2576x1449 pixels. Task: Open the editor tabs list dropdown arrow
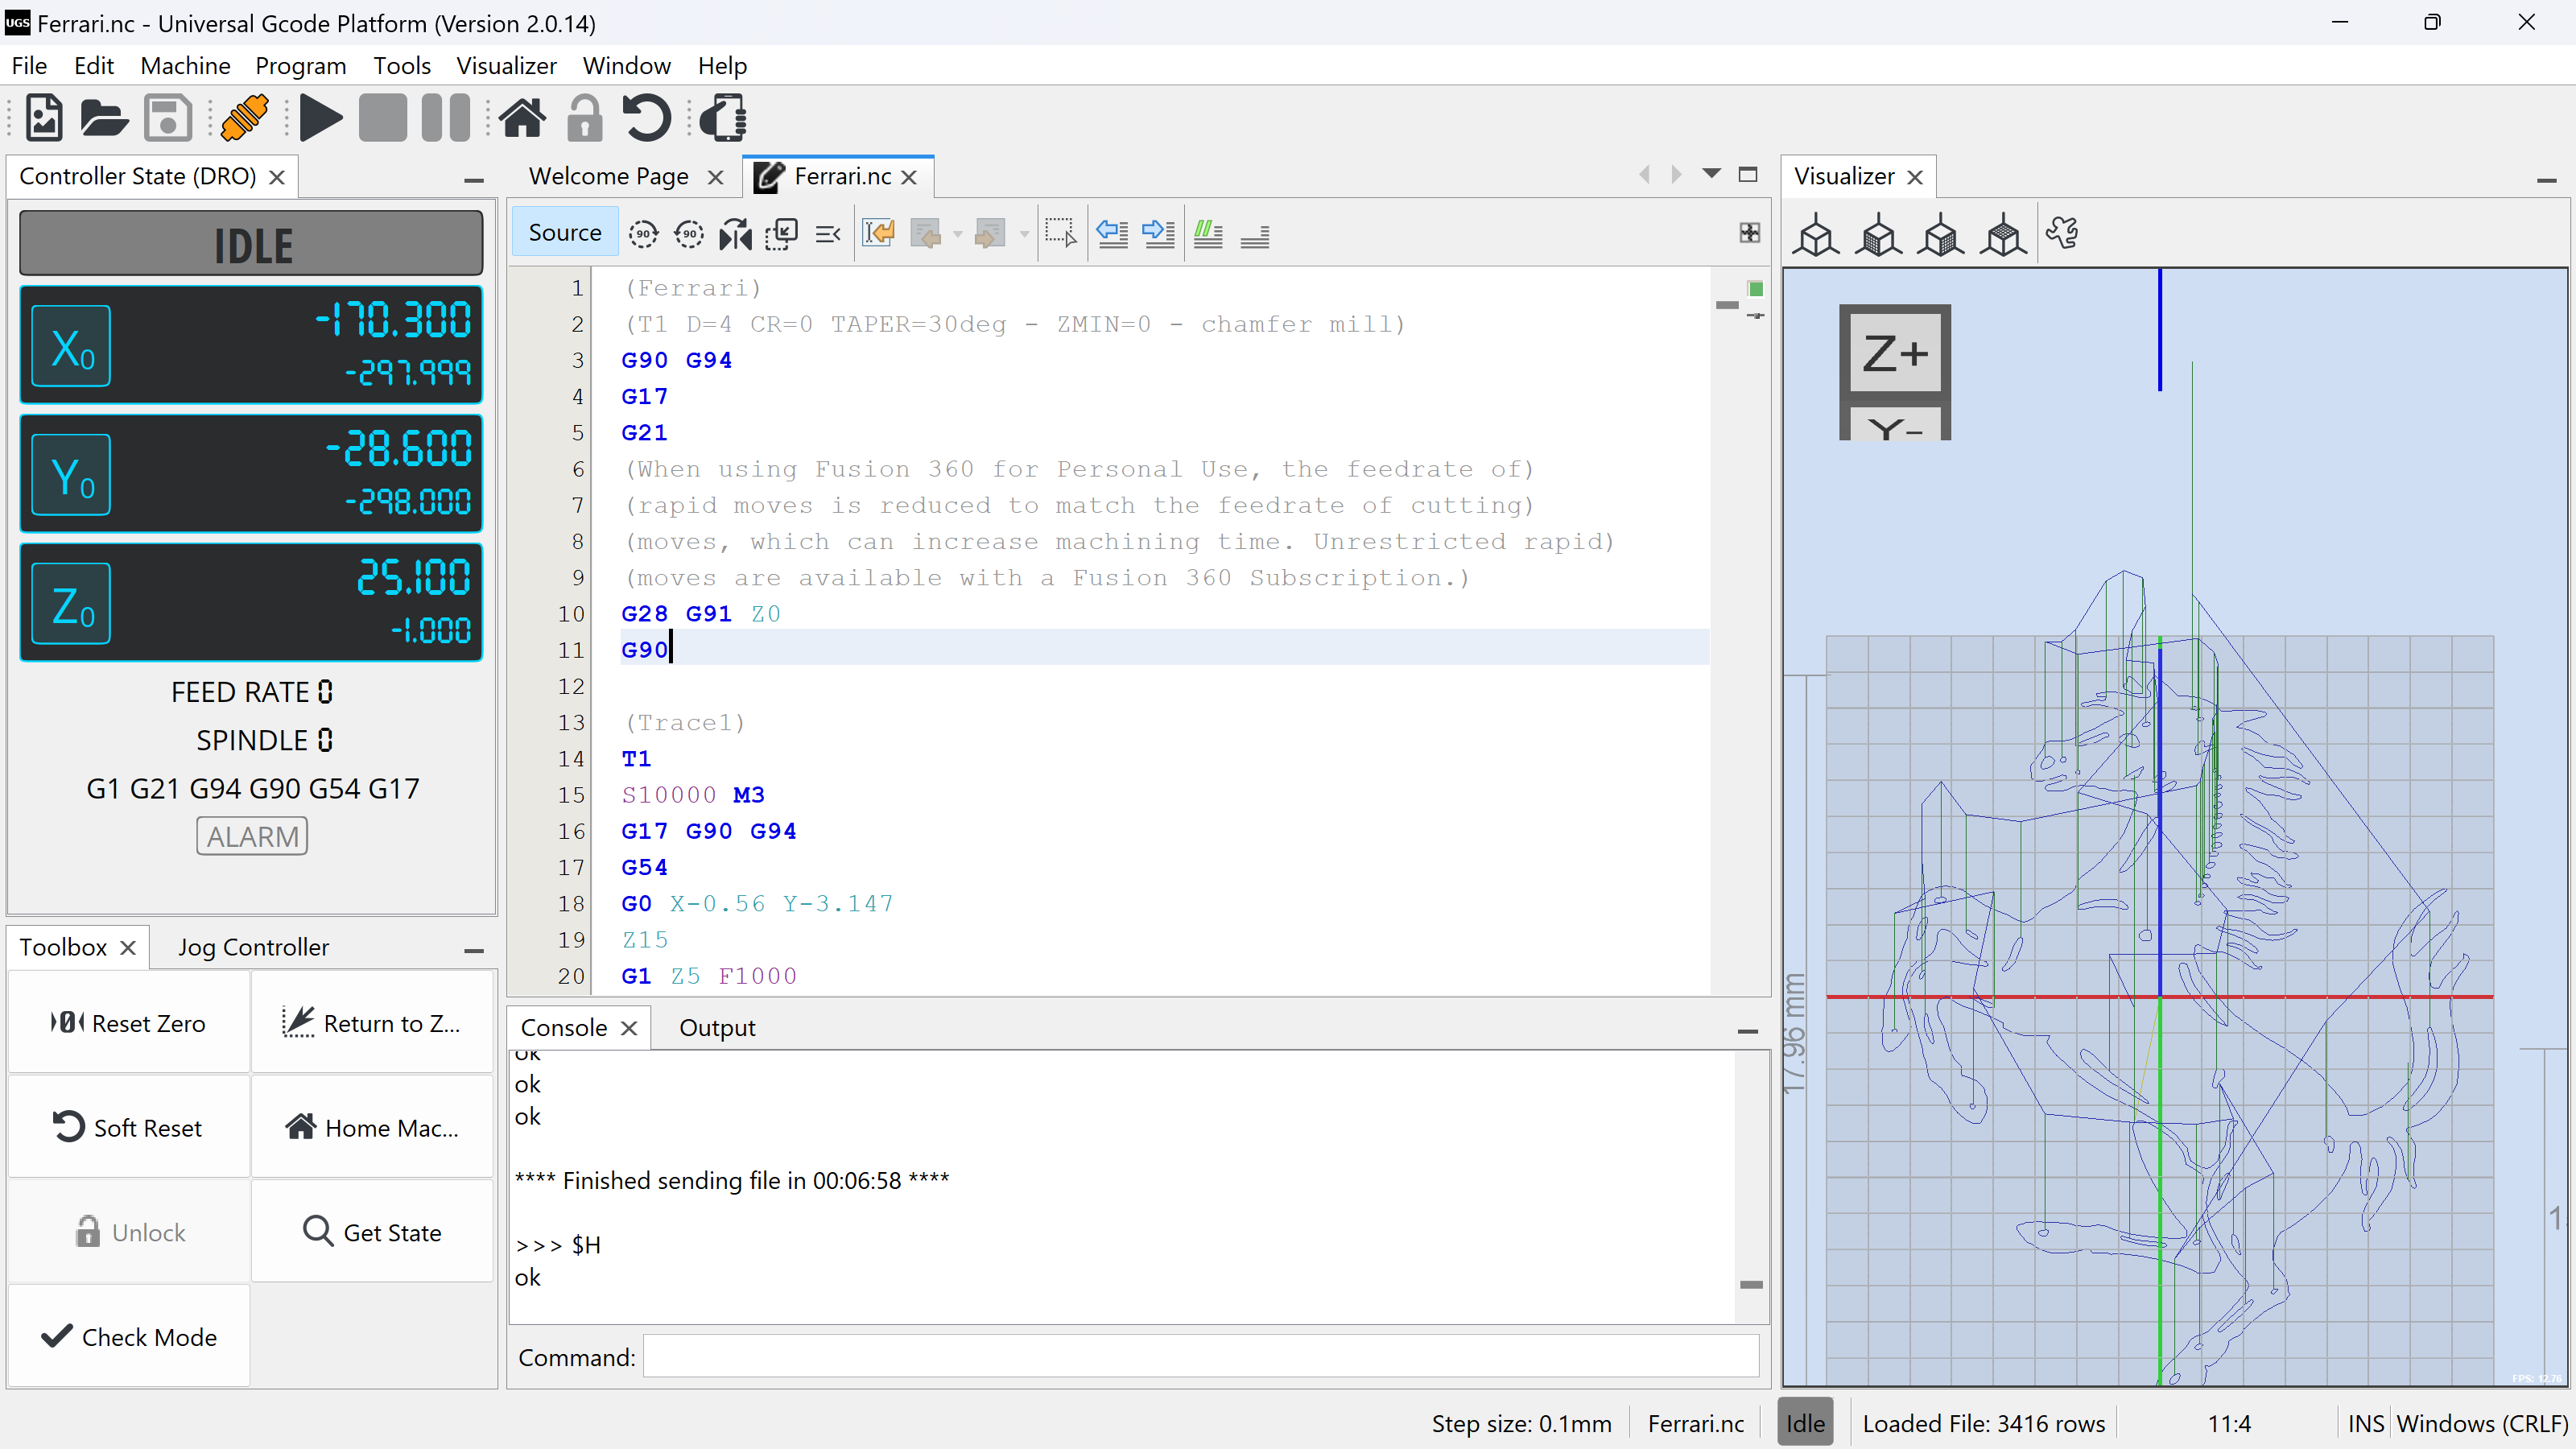pyautogui.click(x=1712, y=174)
